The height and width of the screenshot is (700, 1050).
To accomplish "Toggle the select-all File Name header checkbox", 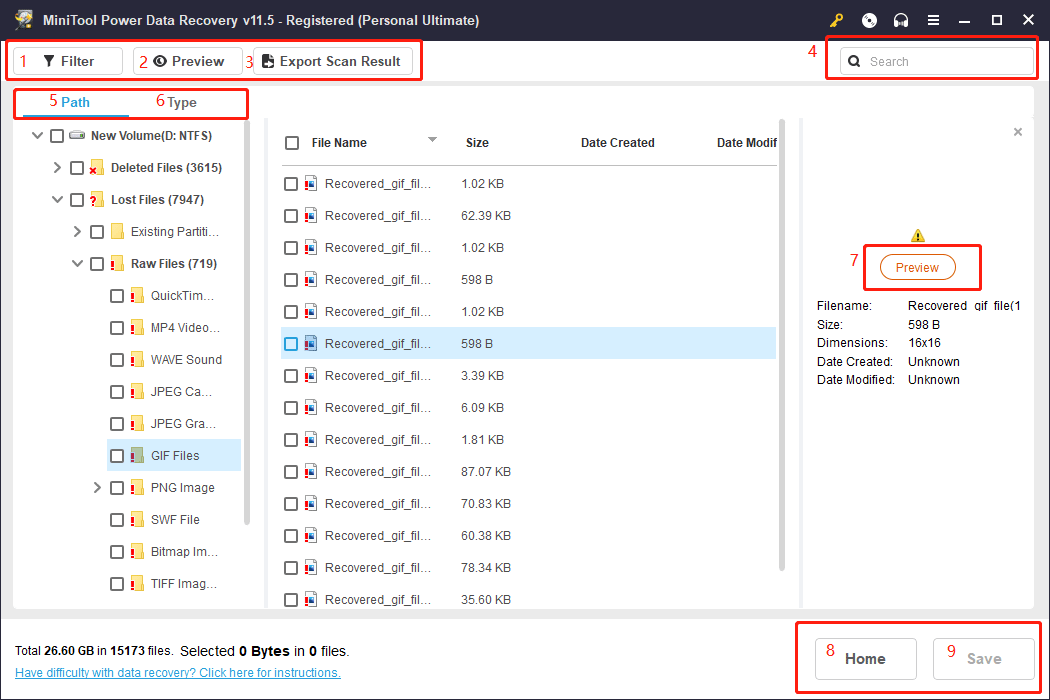I will 292,143.
